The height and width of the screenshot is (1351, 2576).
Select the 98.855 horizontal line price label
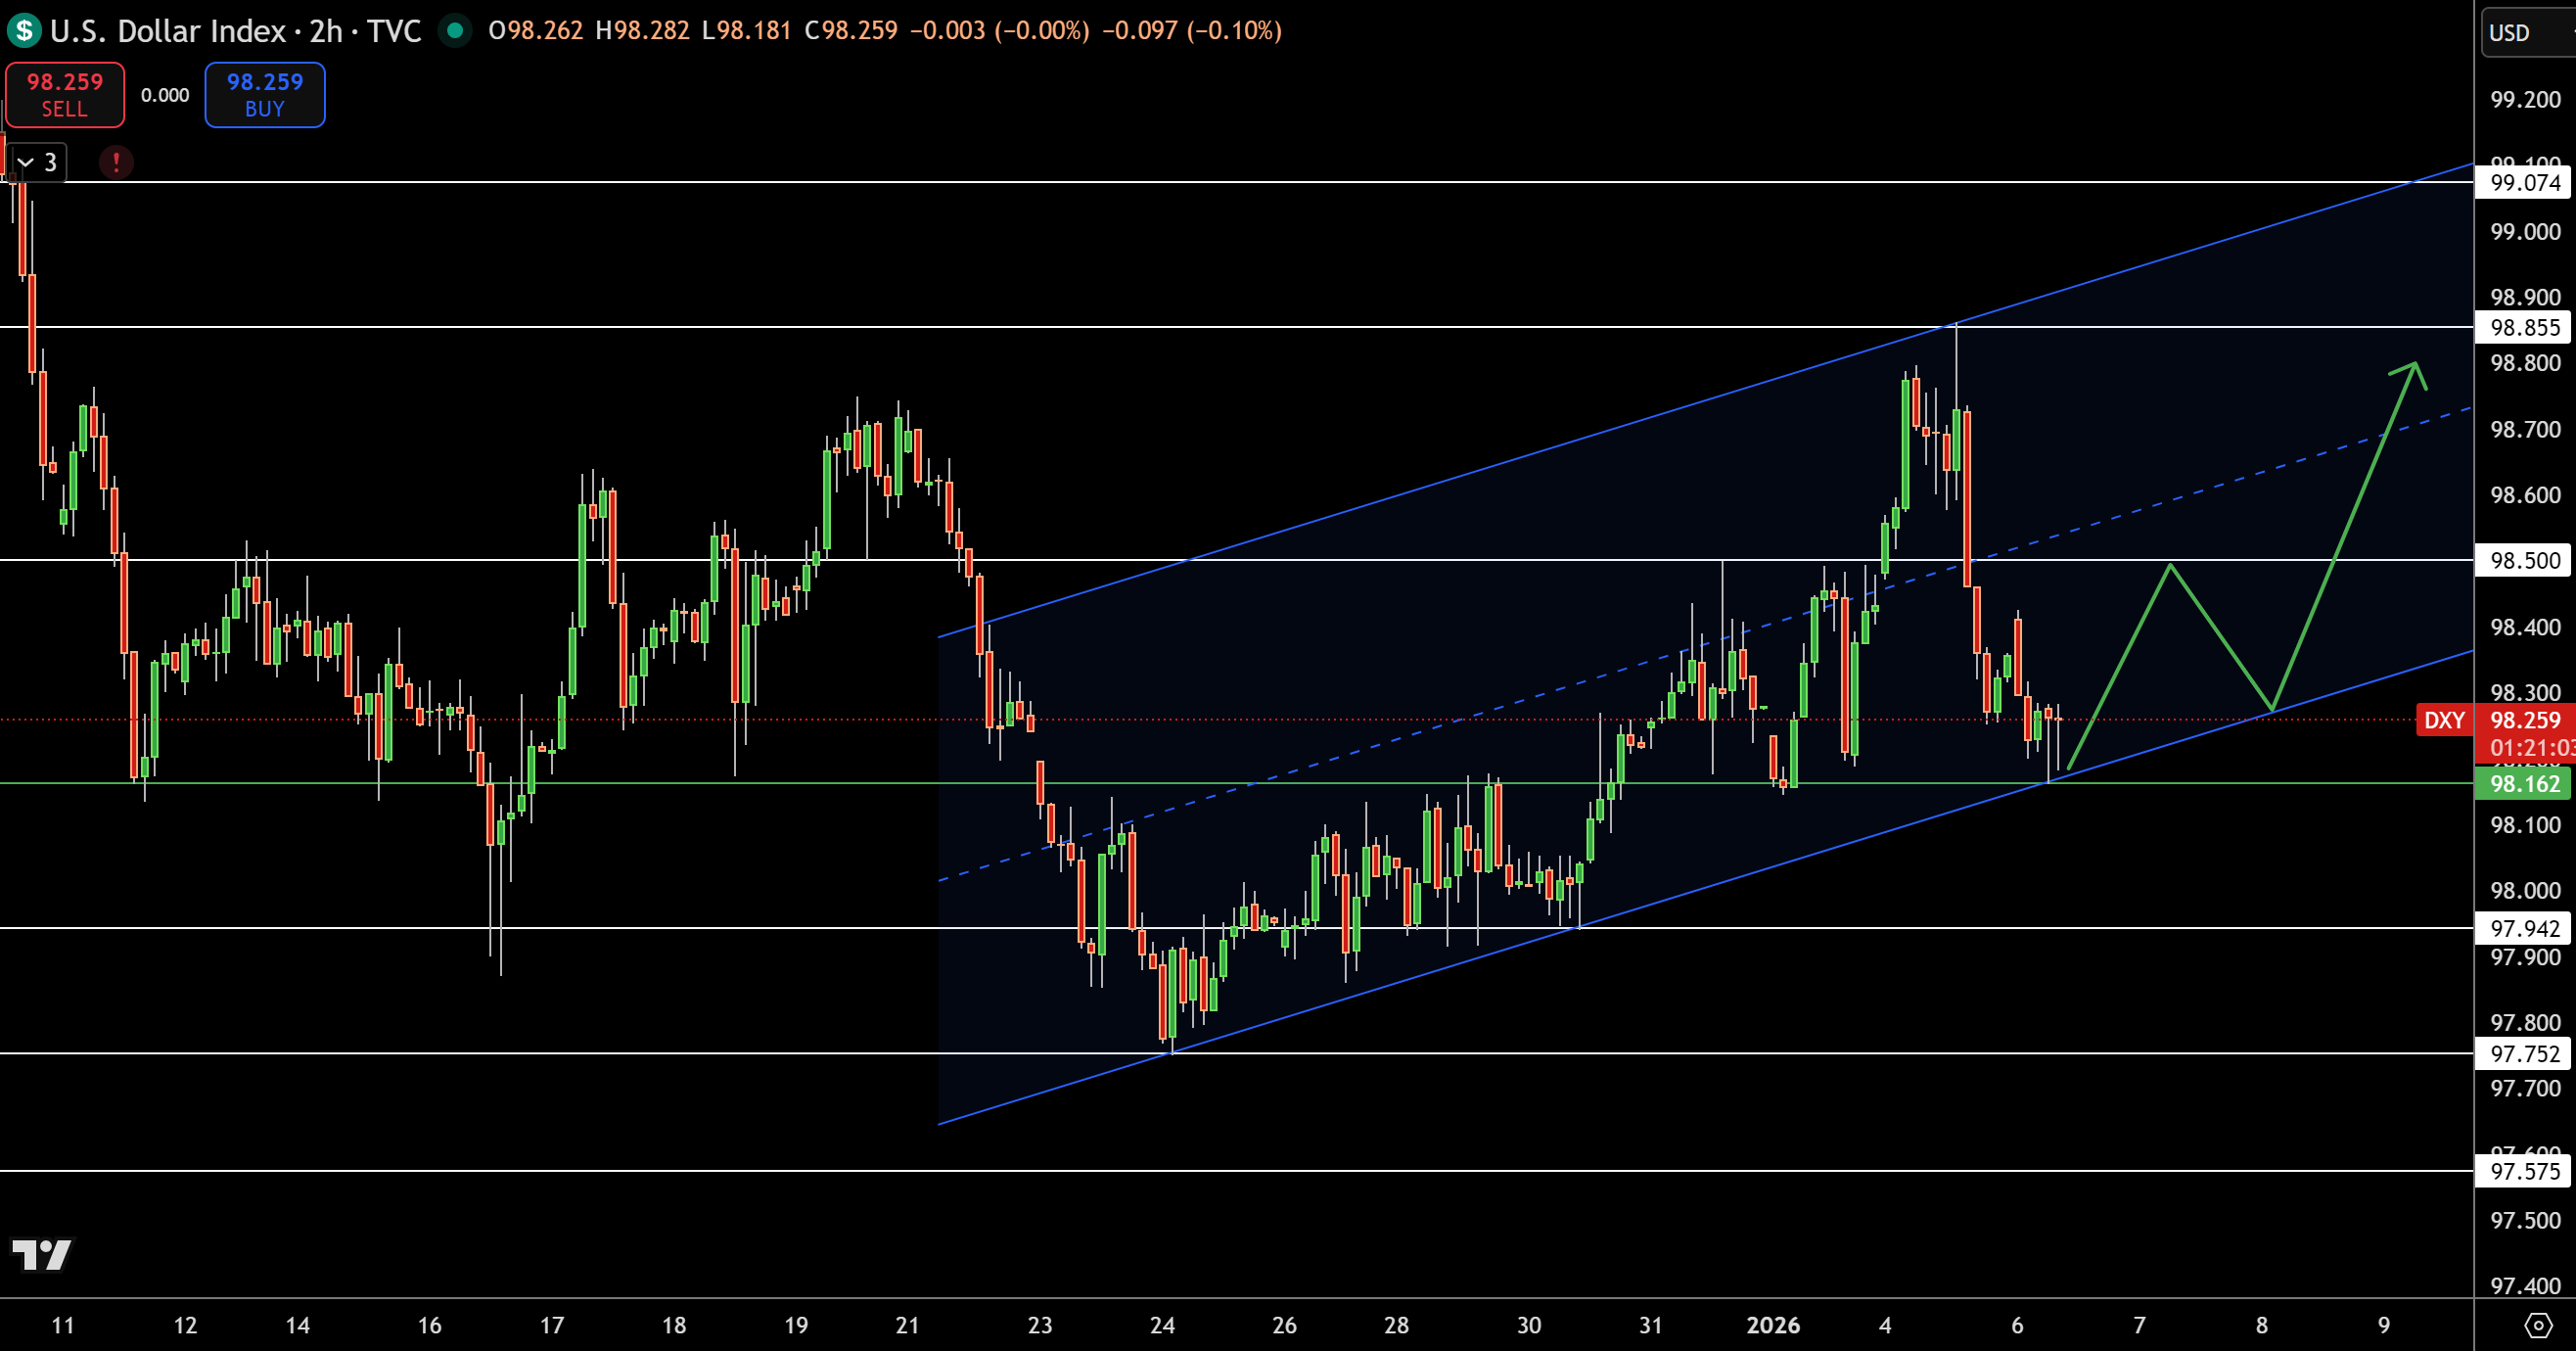click(x=2525, y=327)
